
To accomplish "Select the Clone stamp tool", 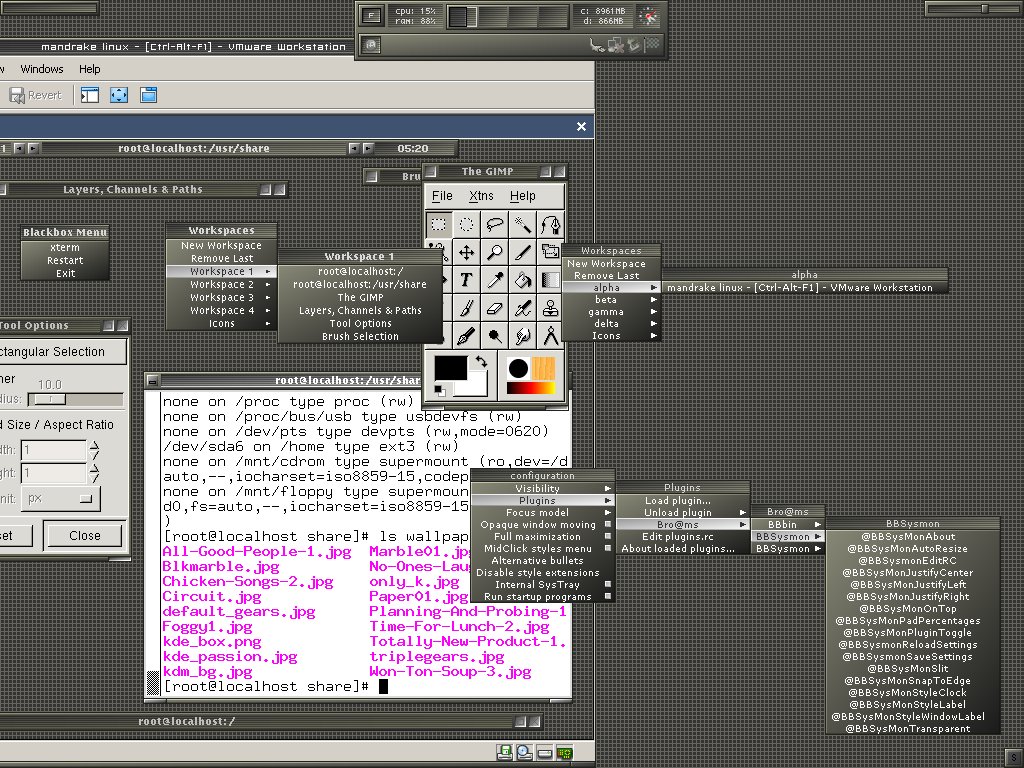I will click(551, 309).
